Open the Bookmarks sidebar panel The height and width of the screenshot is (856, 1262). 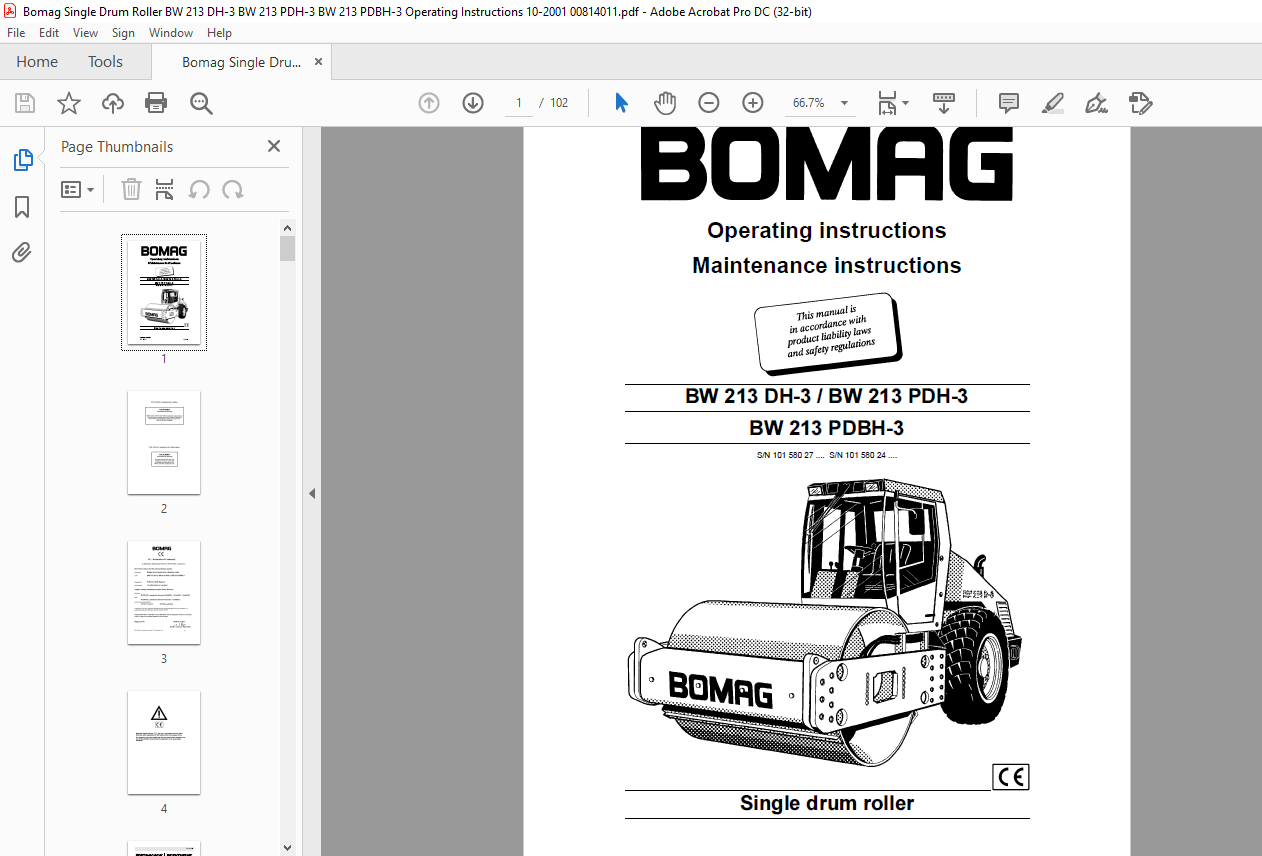pos(22,207)
